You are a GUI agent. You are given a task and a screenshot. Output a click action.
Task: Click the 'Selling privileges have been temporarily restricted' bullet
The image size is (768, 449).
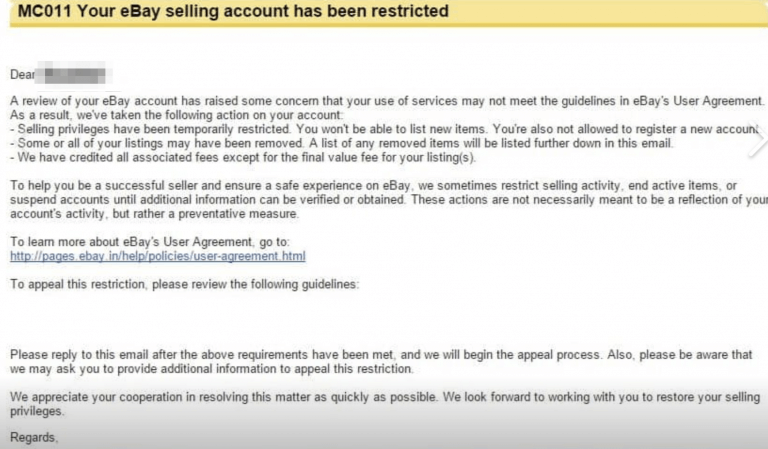(384, 129)
